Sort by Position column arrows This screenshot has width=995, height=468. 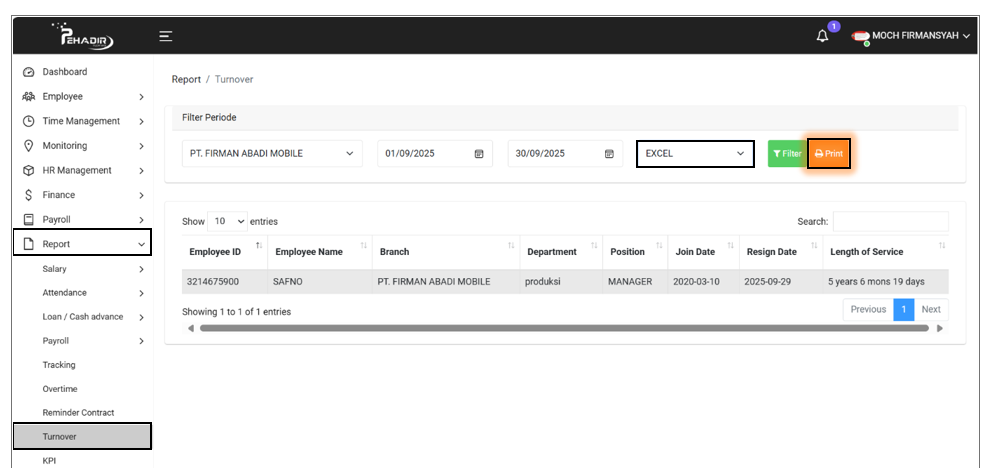[659, 245]
